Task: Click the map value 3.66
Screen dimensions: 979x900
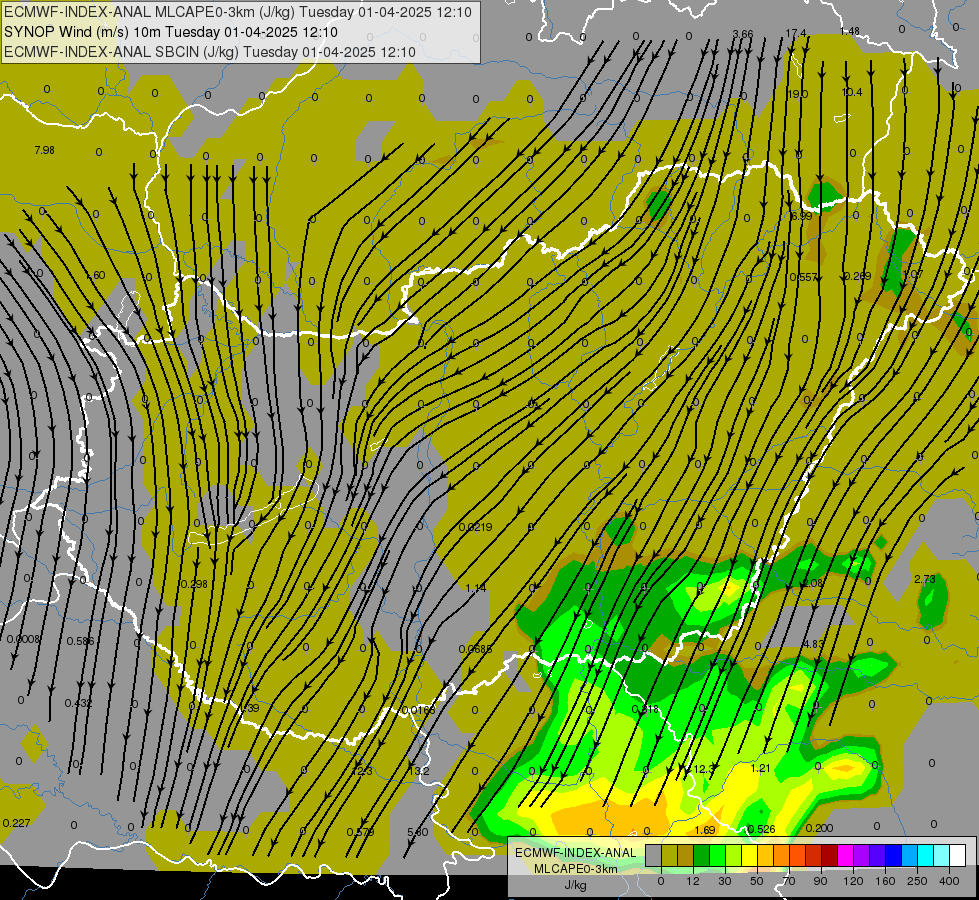Action: [743, 34]
